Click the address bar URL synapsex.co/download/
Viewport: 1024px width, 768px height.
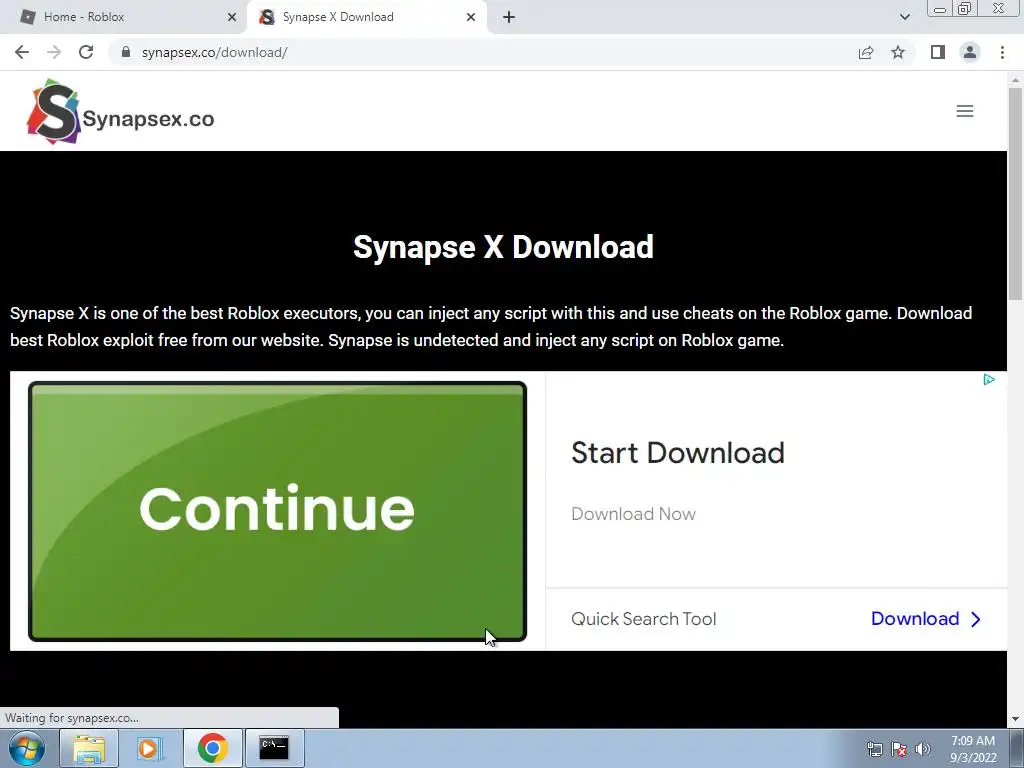coord(214,52)
